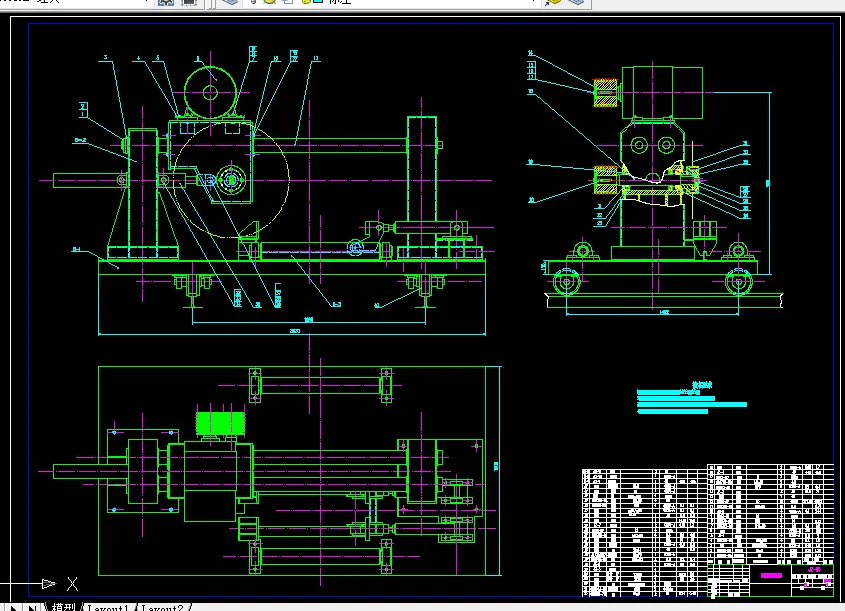Click the next-tab scroll arrow
The height and width of the screenshot is (611, 845).
pyautogui.click(x=13, y=608)
